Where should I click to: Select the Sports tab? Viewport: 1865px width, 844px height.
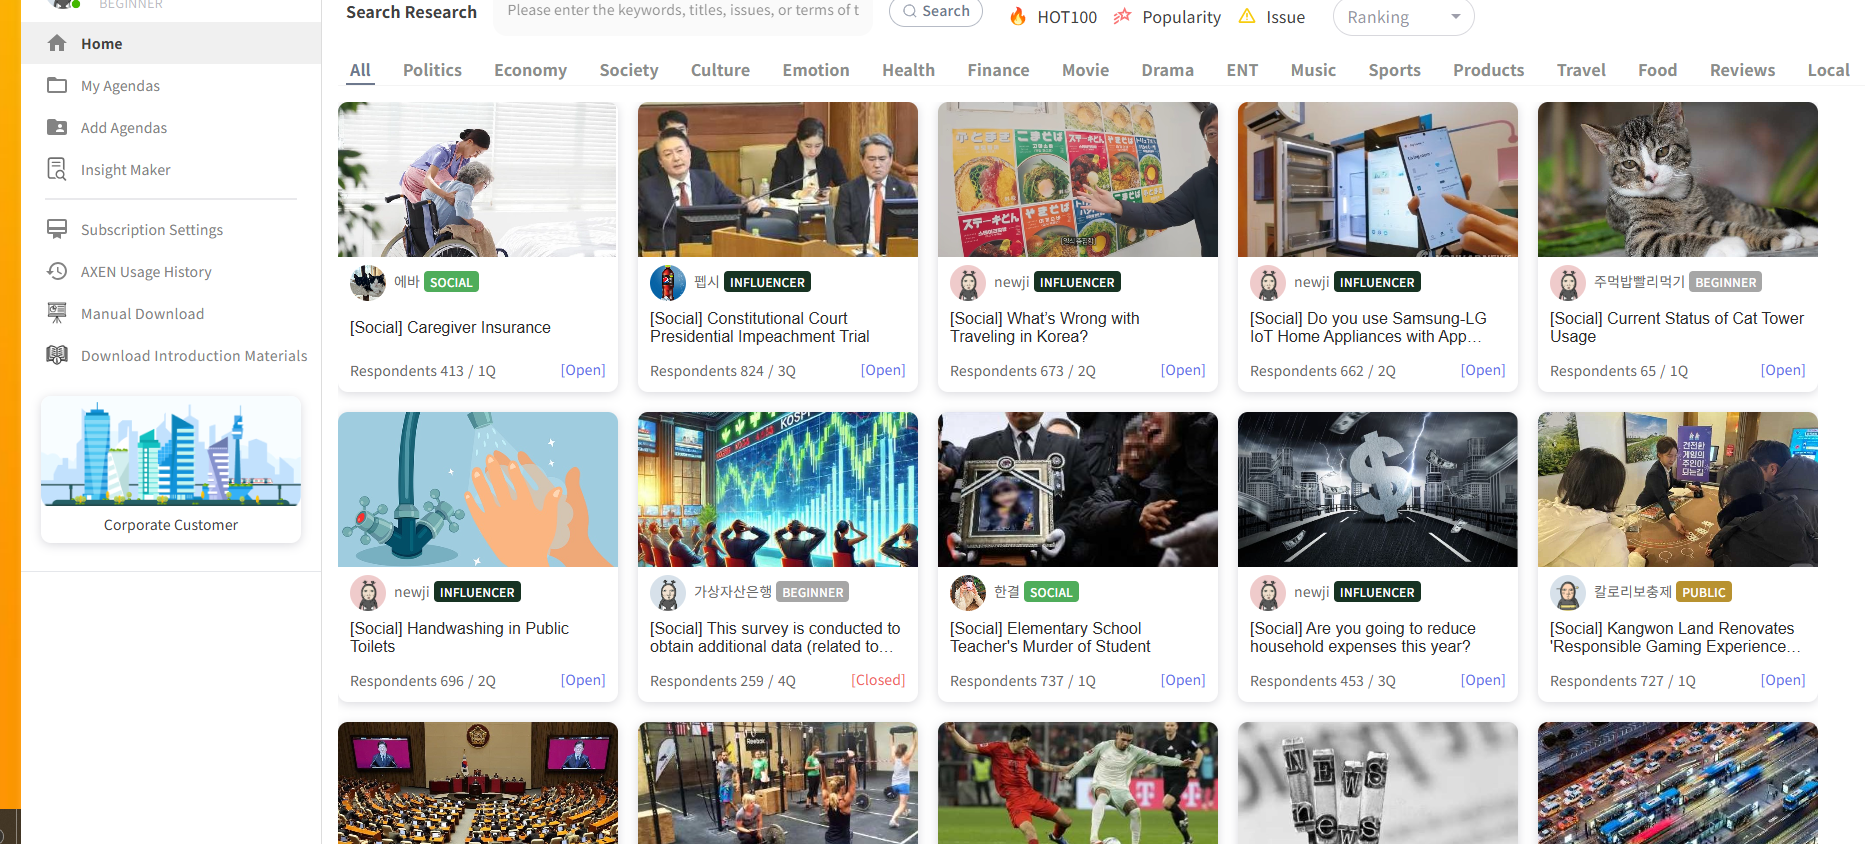point(1394,70)
